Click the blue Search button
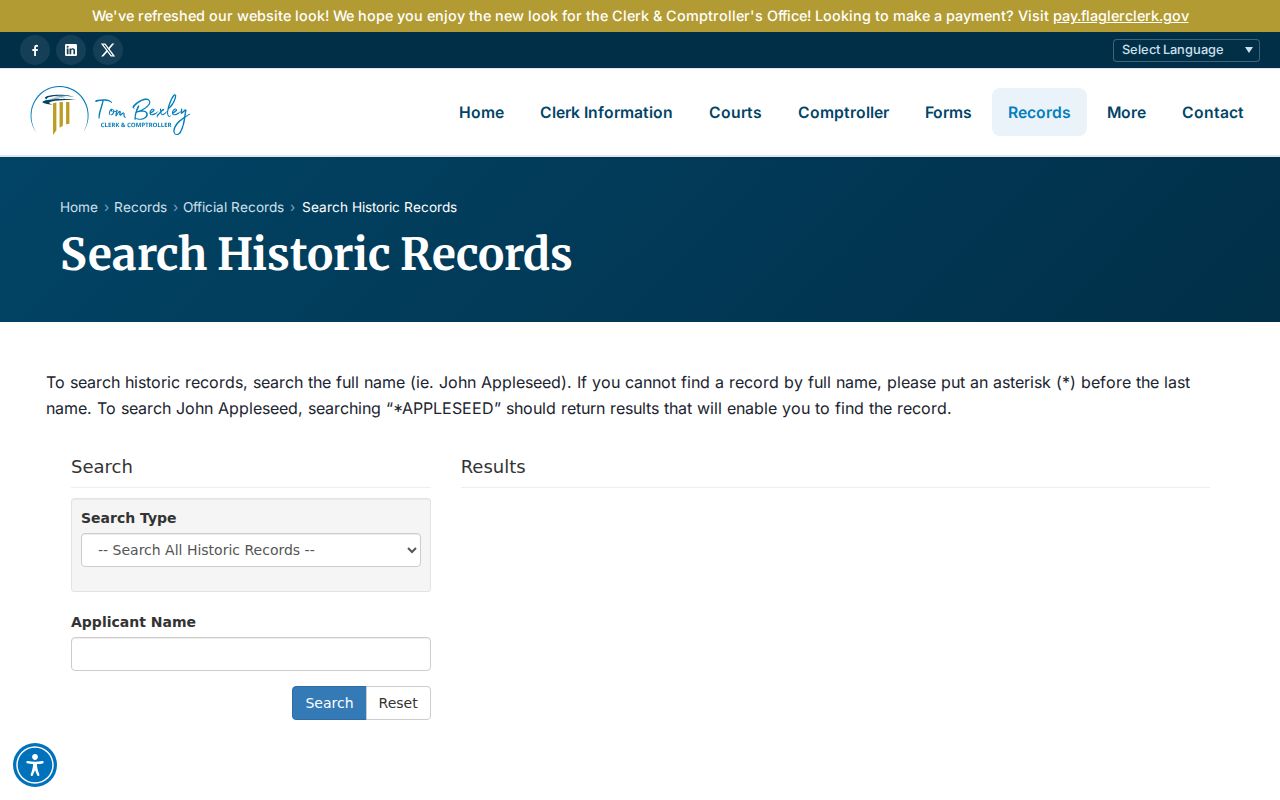Image resolution: width=1280 pixels, height=800 pixels. [x=329, y=703]
